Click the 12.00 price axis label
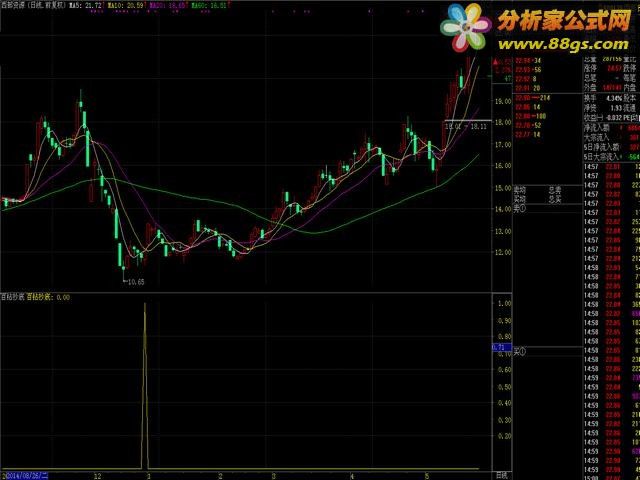The image size is (640, 480). pos(502,252)
